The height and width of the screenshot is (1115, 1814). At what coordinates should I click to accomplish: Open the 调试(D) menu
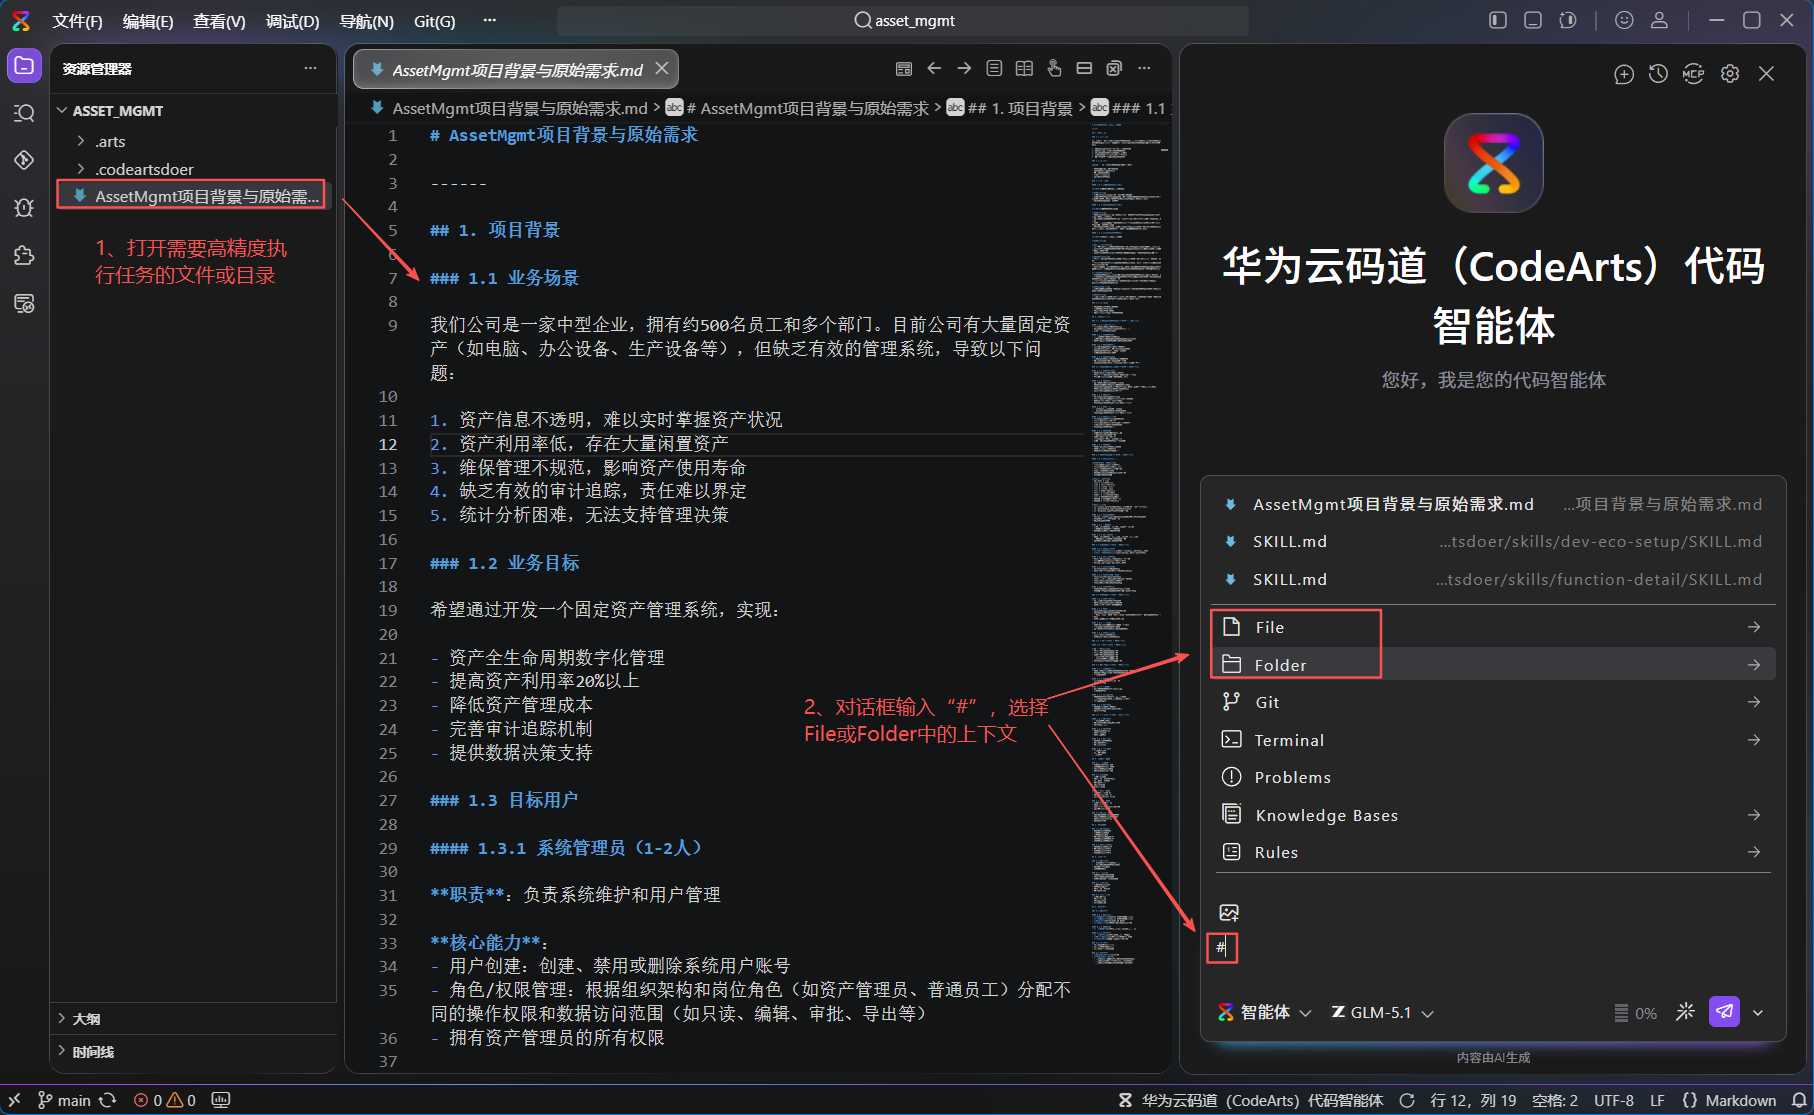[x=292, y=21]
